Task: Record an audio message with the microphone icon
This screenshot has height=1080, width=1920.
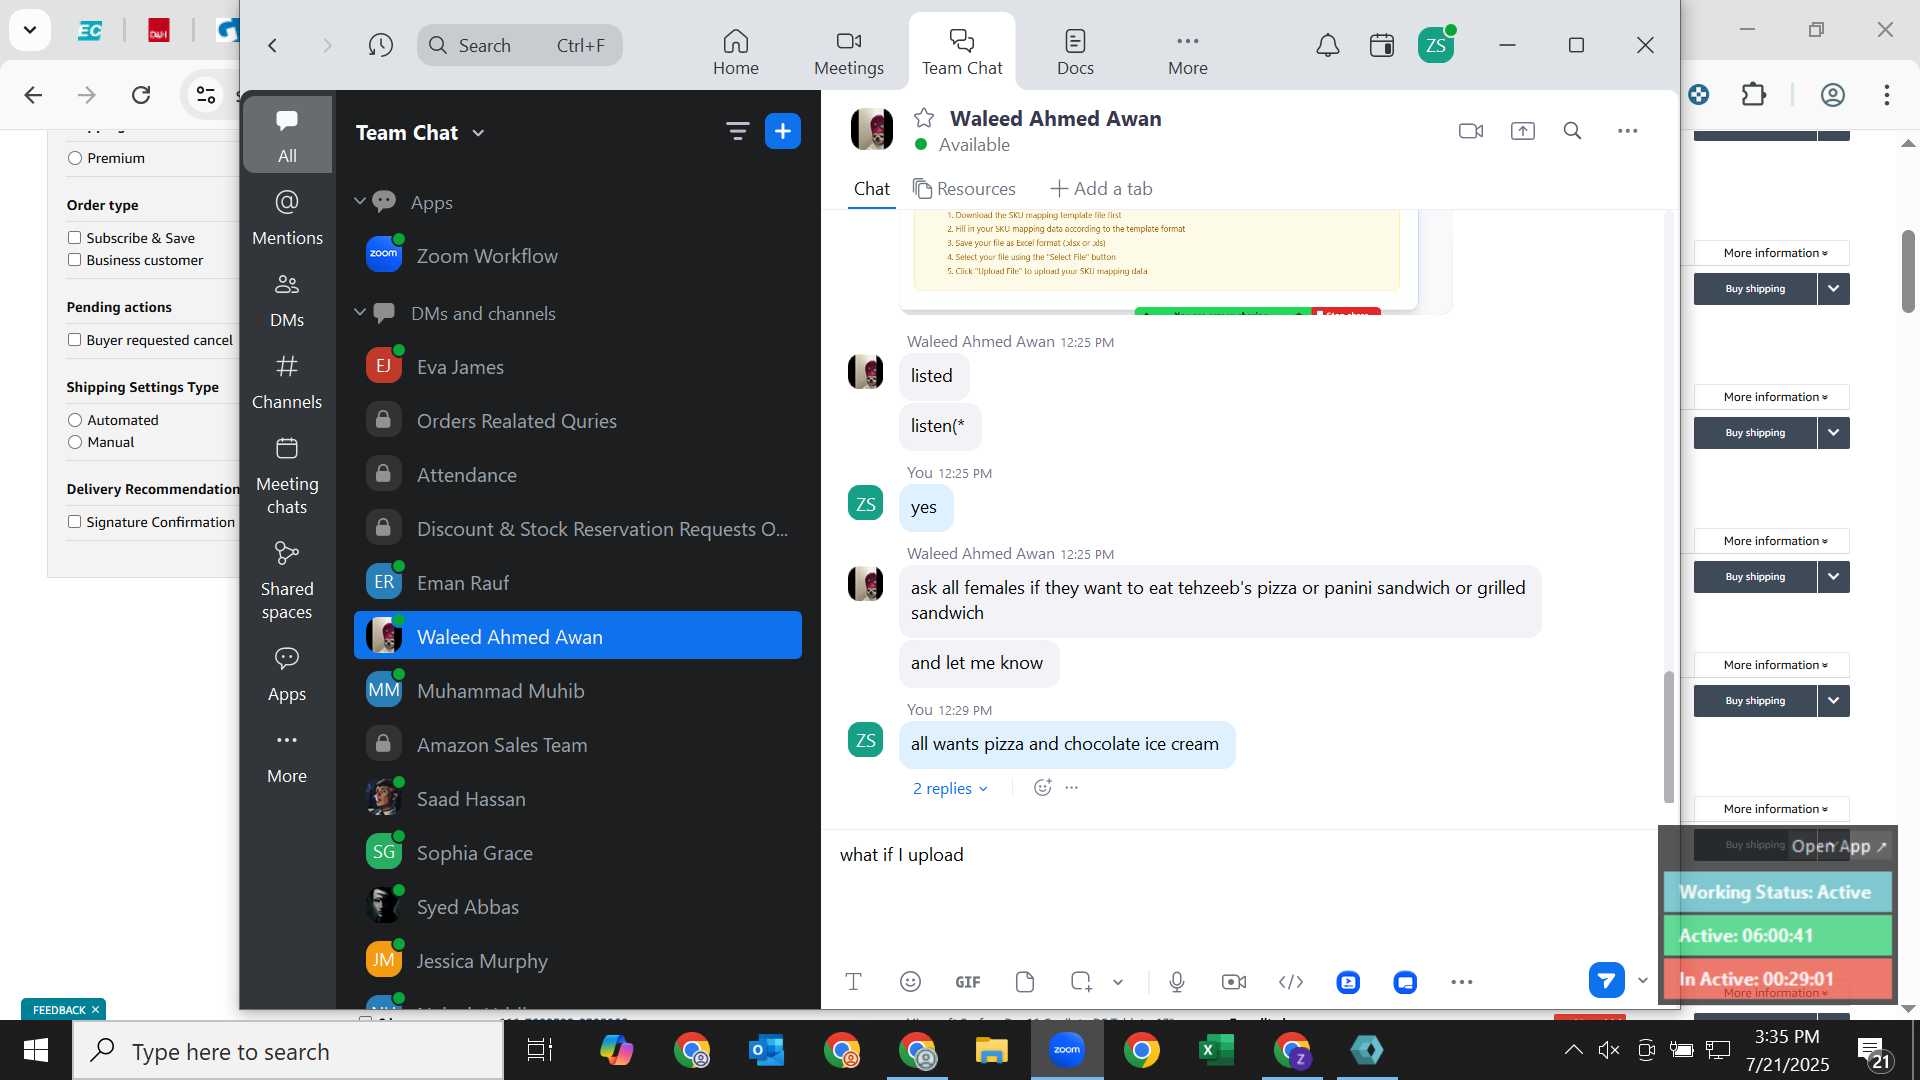Action: click(1177, 982)
